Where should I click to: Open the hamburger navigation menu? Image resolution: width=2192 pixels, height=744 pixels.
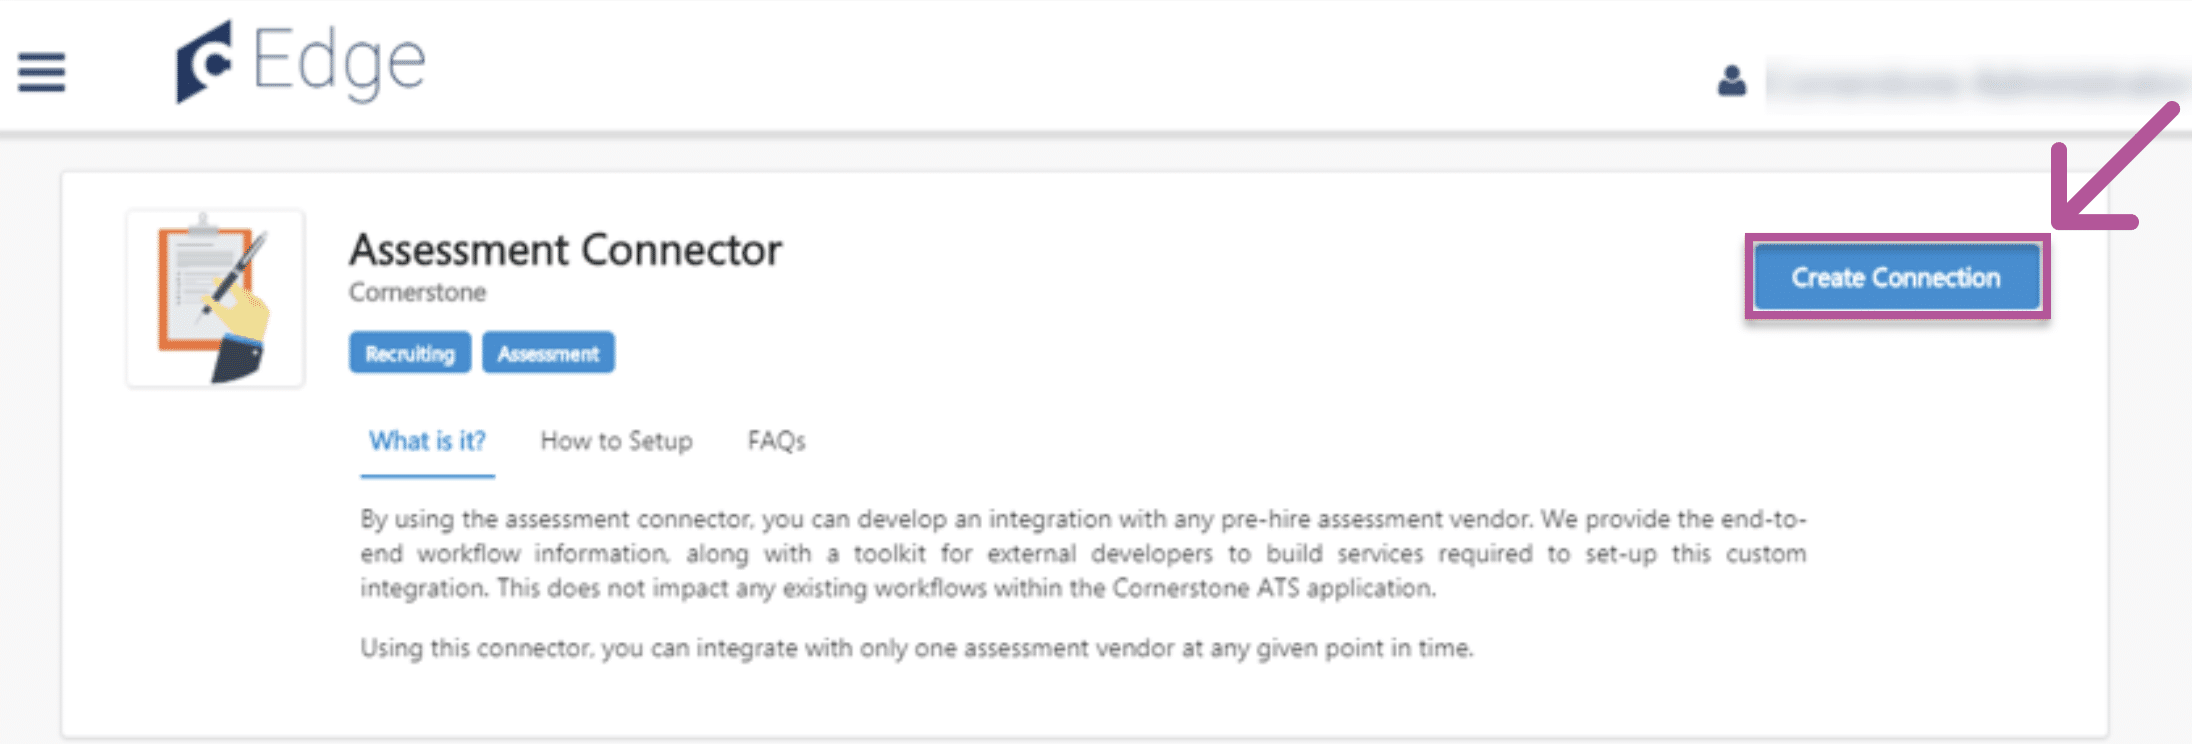[x=41, y=72]
